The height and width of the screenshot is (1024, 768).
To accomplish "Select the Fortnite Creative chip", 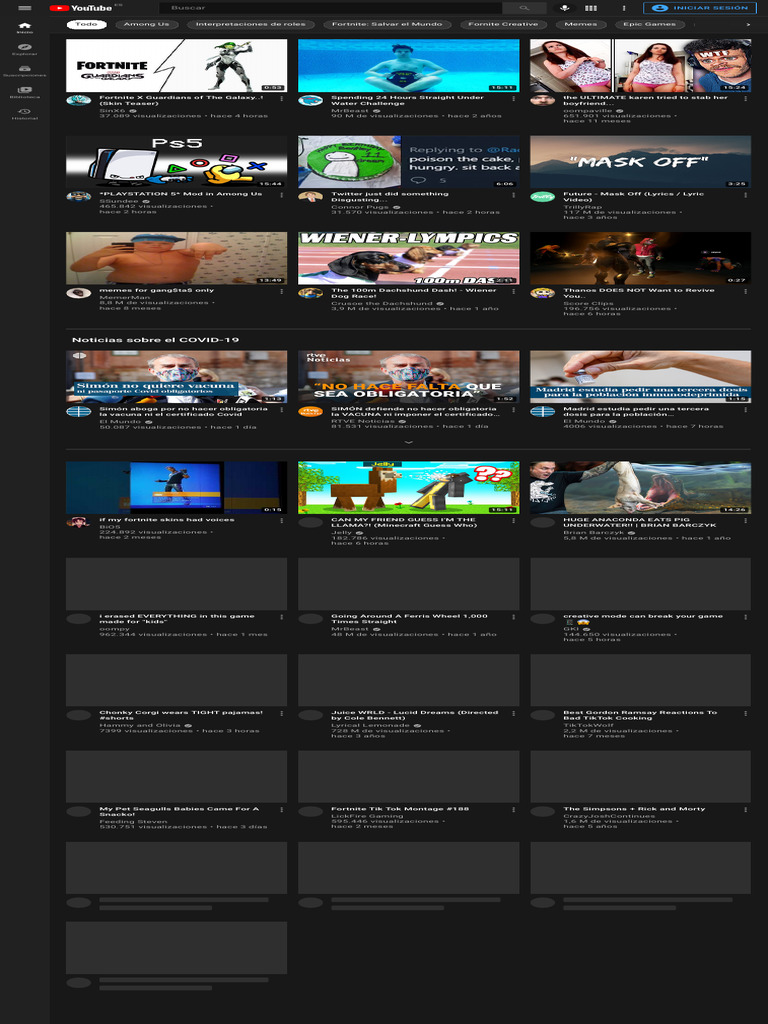I will coord(503,24).
